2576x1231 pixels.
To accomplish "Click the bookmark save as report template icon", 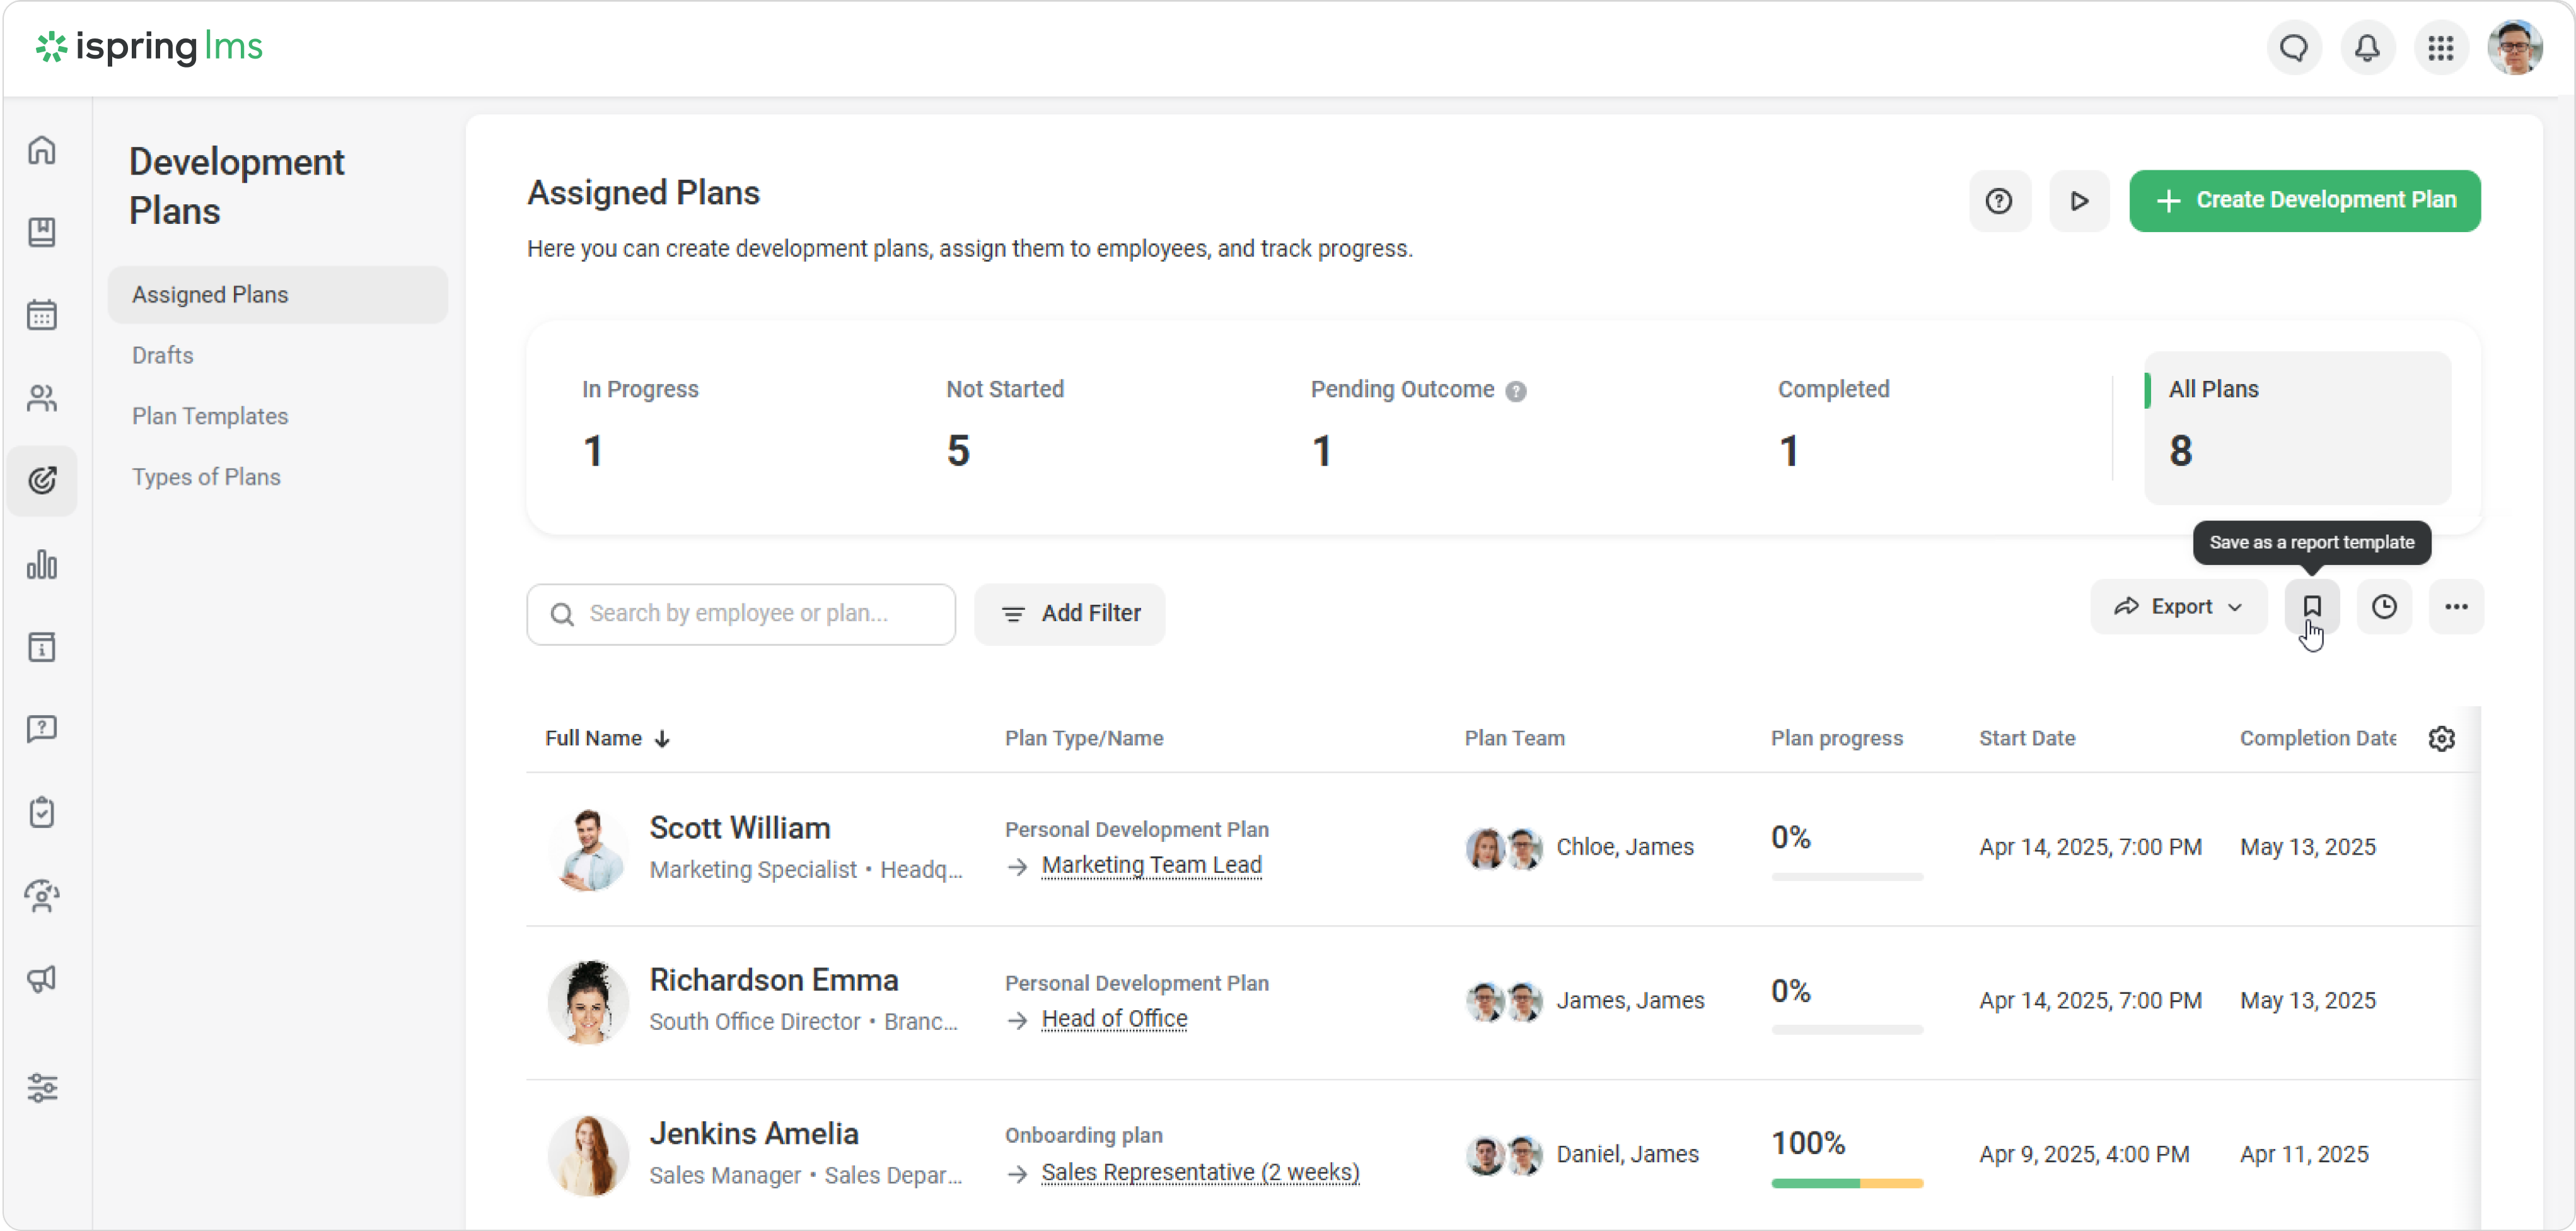I will click(x=2311, y=606).
